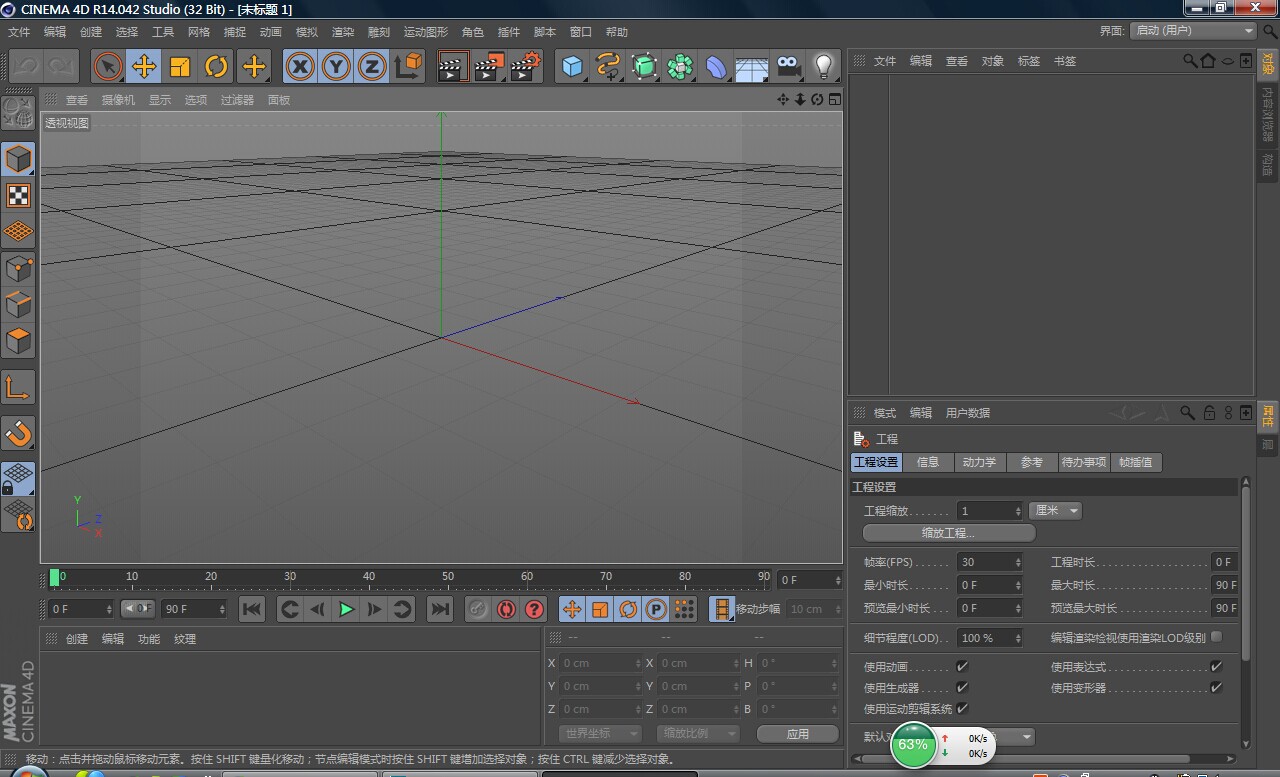Image resolution: width=1280 pixels, height=777 pixels.
Task: Click the Camera object icon
Action: [x=788, y=67]
